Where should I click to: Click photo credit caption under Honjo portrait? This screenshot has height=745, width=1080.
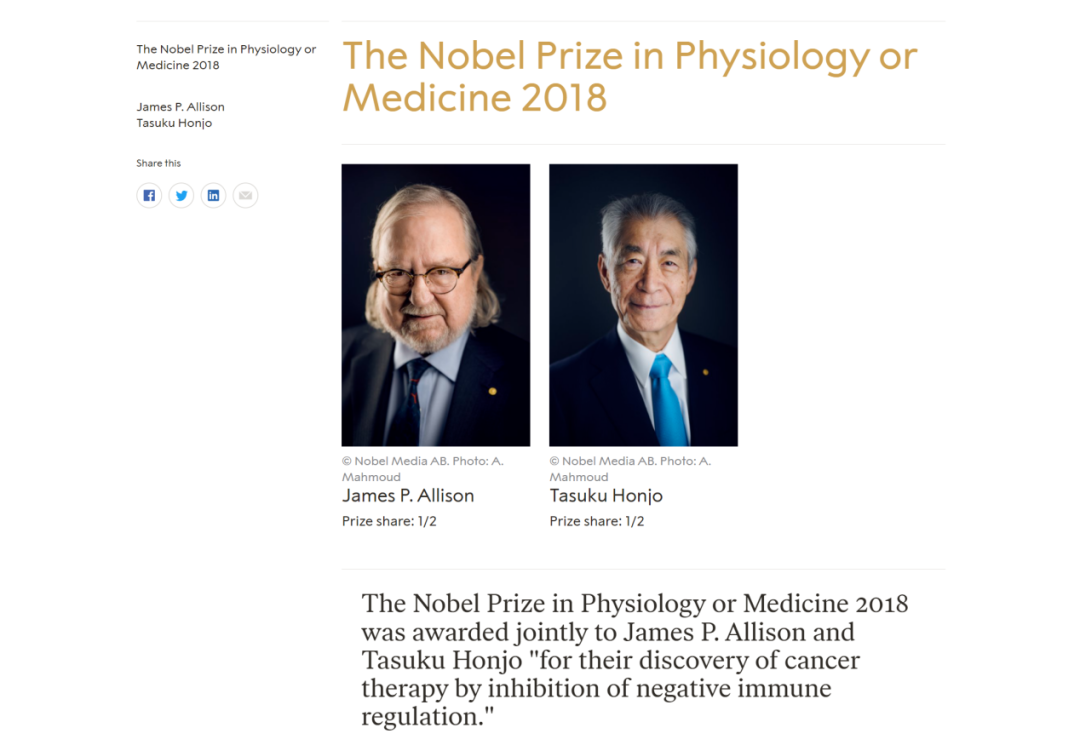click(630, 469)
